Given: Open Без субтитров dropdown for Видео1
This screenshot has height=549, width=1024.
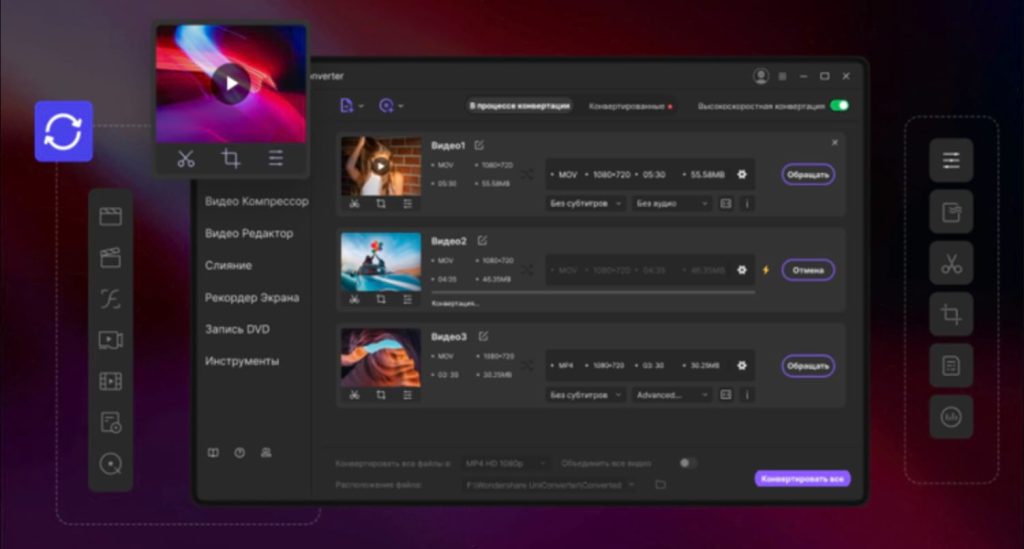Looking at the screenshot, I should pyautogui.click(x=586, y=204).
